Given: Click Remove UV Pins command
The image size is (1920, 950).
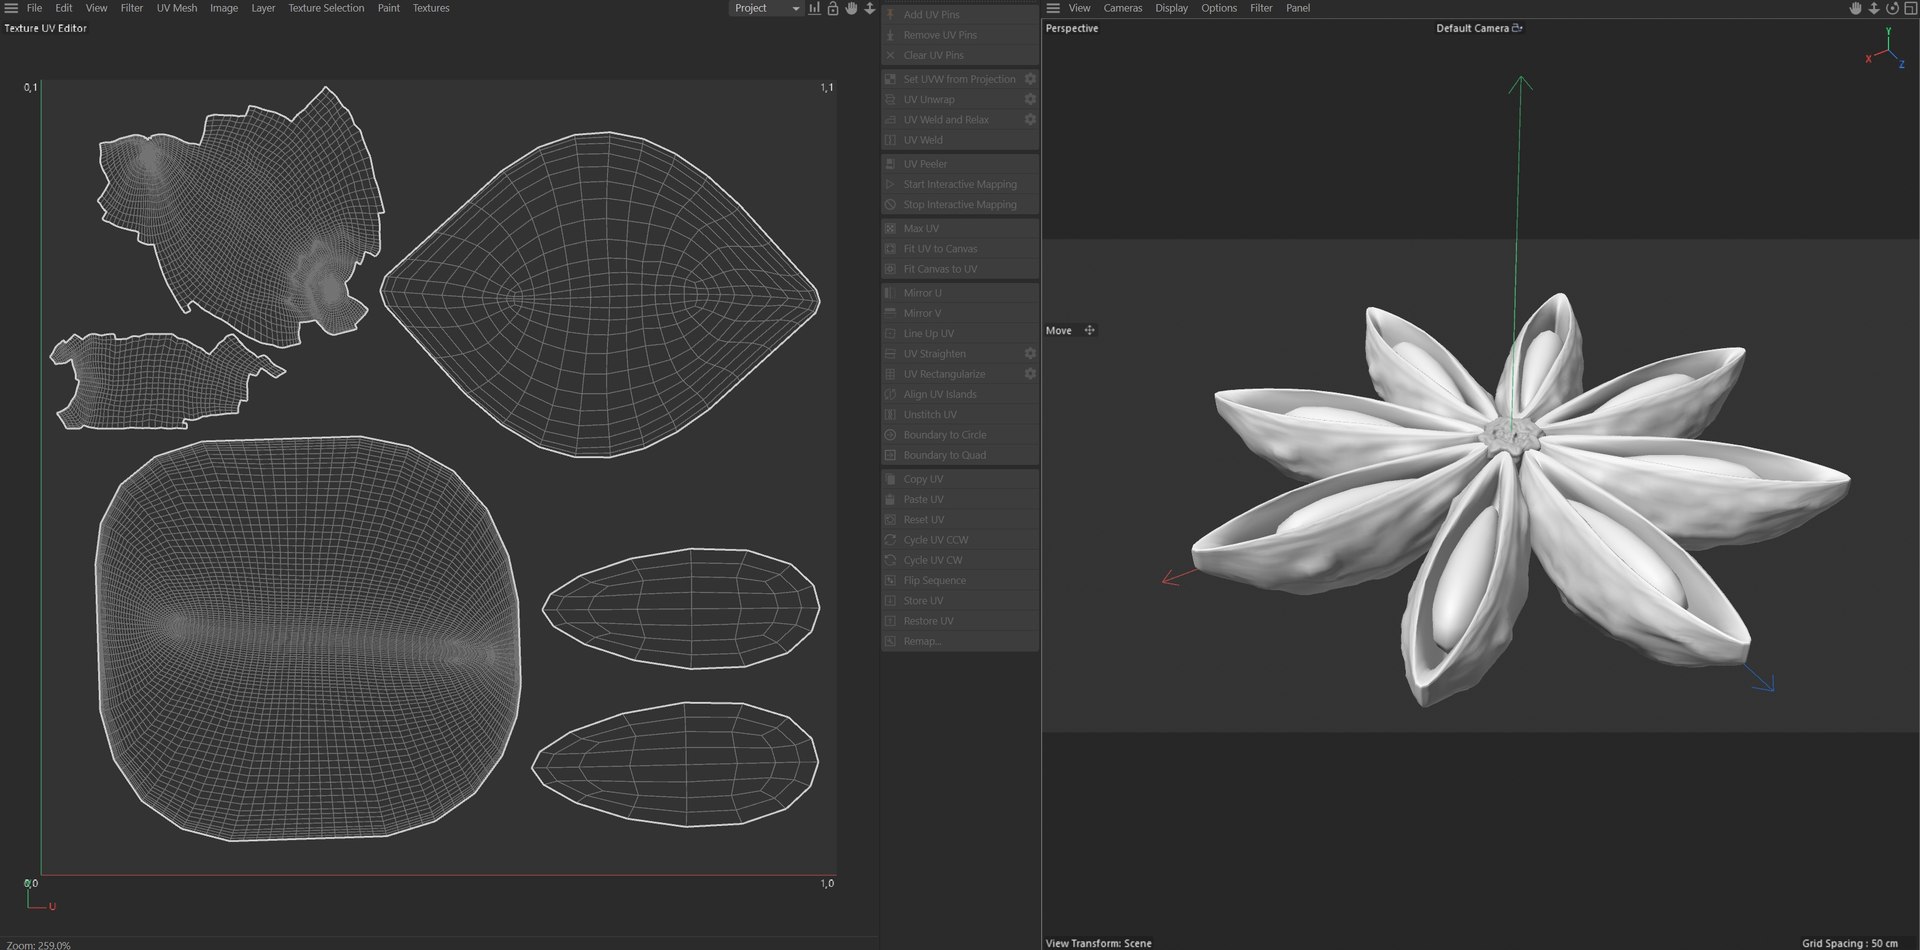Looking at the screenshot, I should 960,35.
